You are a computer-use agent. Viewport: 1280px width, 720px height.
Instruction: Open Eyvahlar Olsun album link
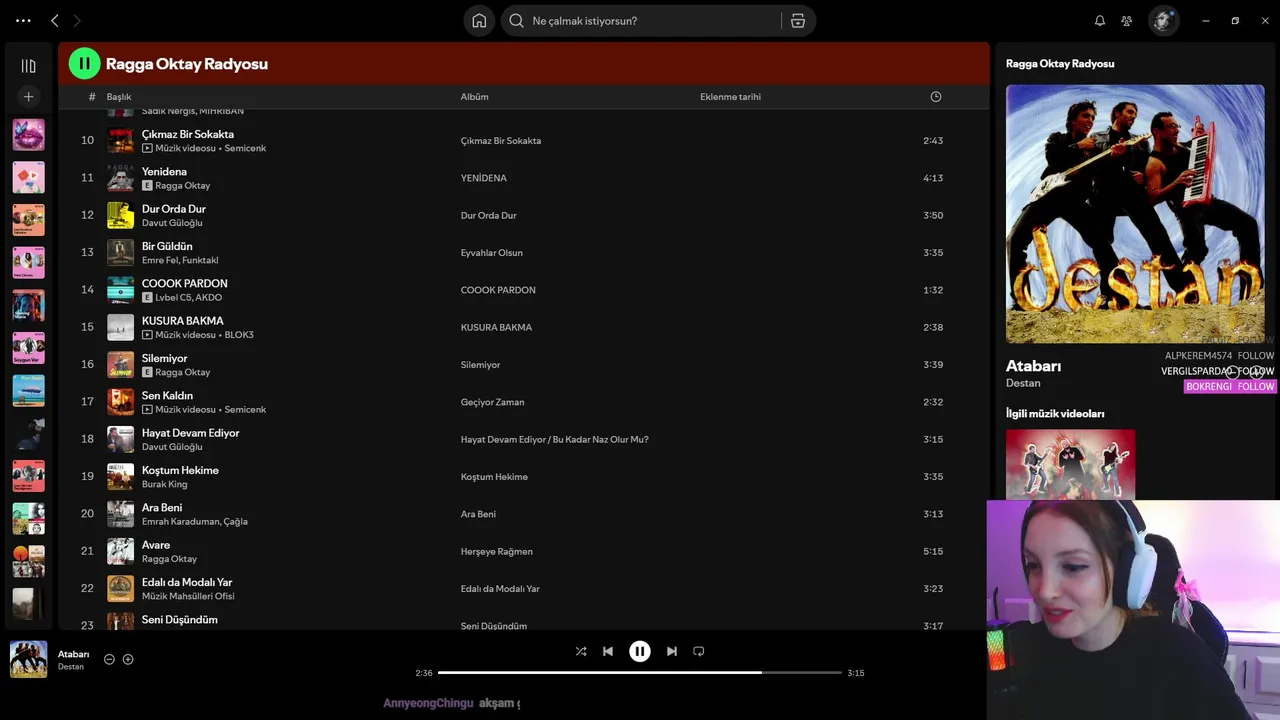[491, 253]
